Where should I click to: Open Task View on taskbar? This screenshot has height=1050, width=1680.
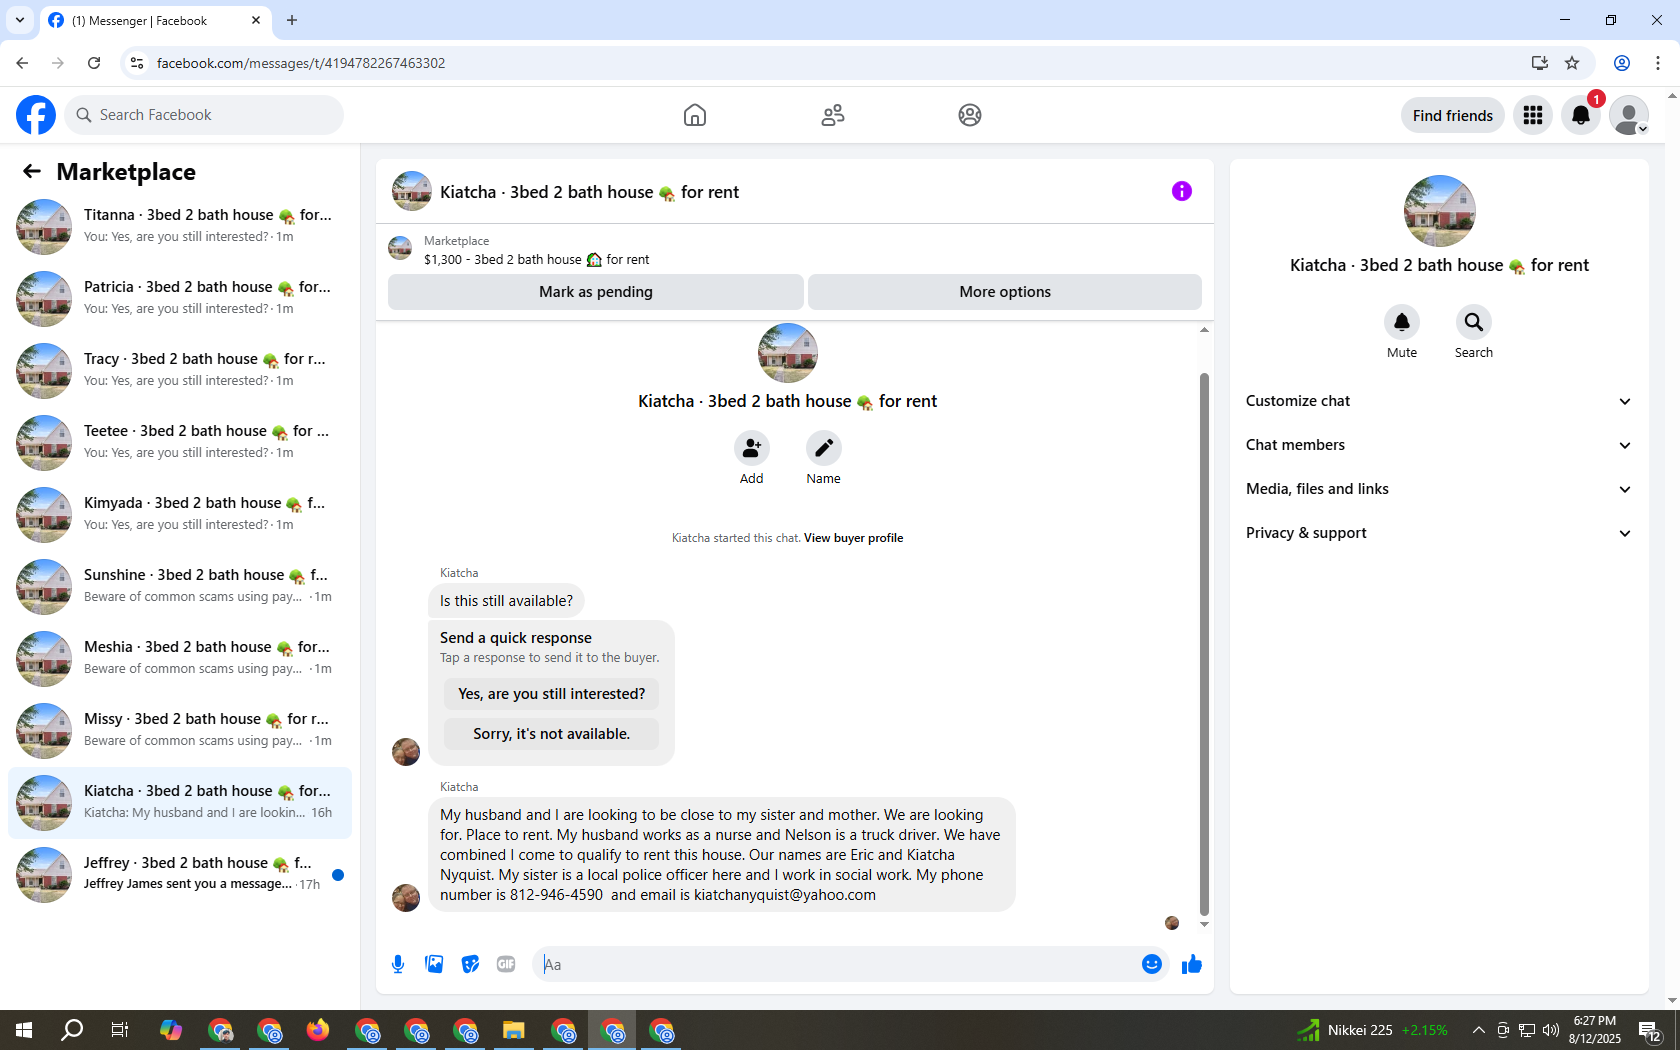(120, 1030)
